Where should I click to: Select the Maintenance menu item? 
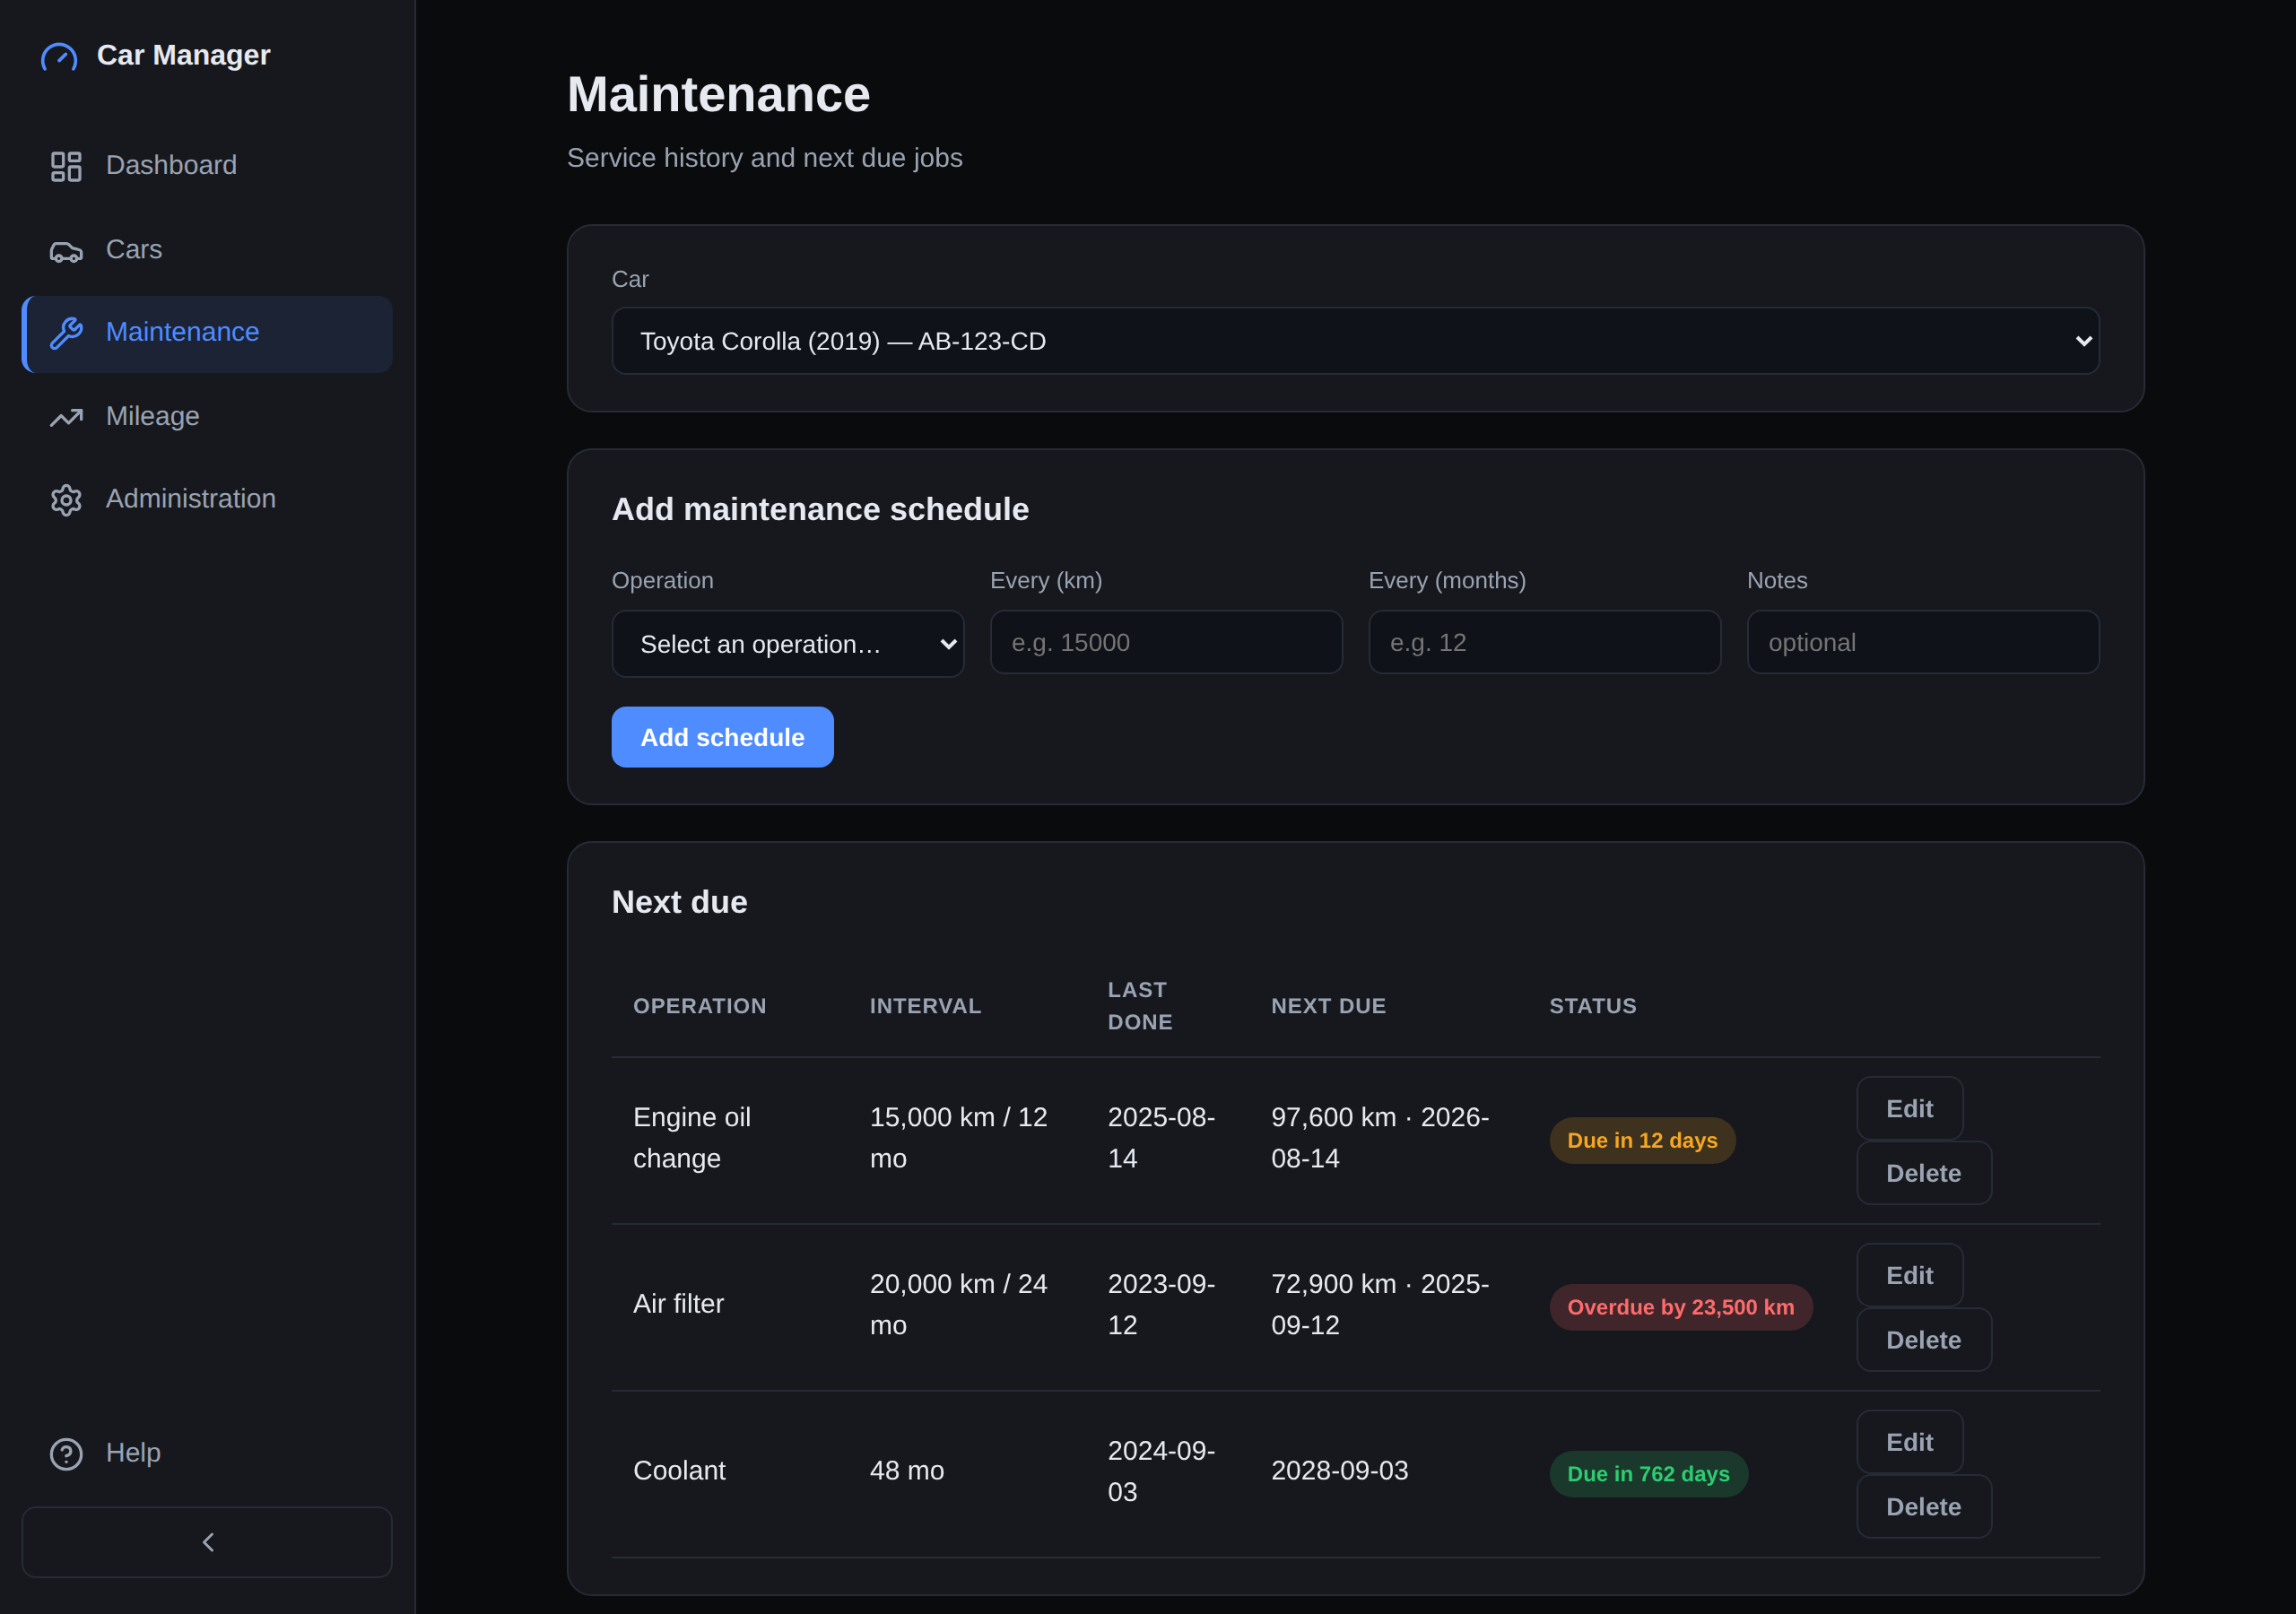click(207, 334)
